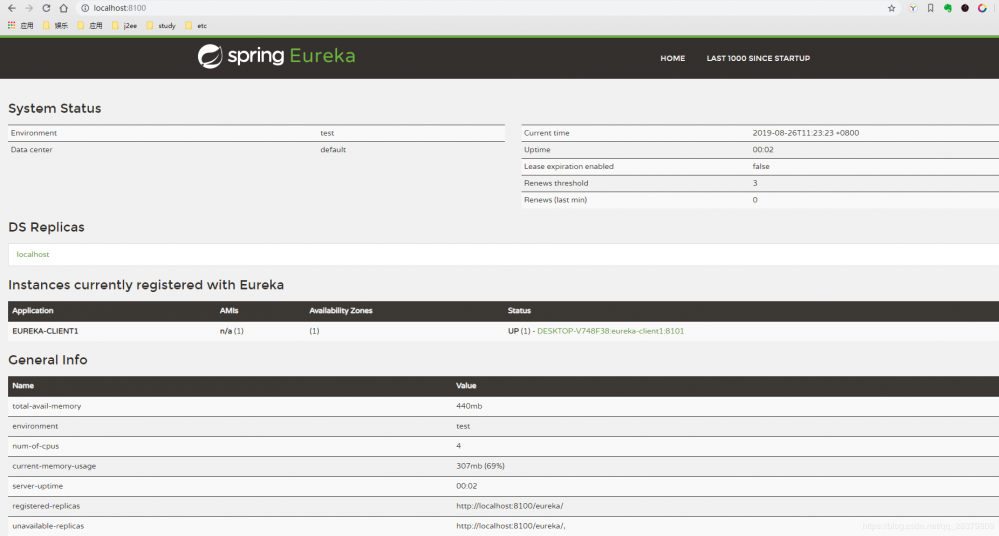Open the study bookmark folder
999x536 pixels.
coord(161,25)
